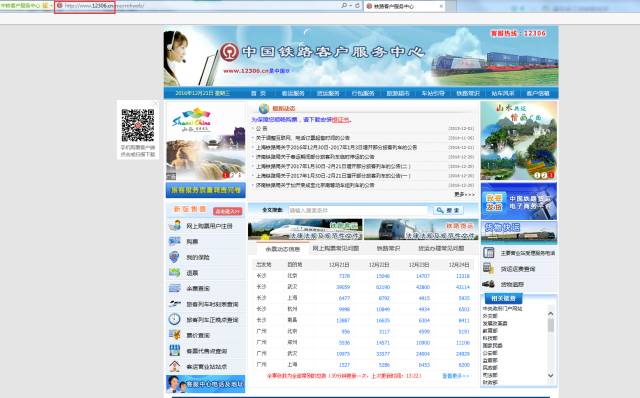The height and width of the screenshot is (398, 640).
Task: Click the calculator icon for freight fee query
Action: [489, 268]
